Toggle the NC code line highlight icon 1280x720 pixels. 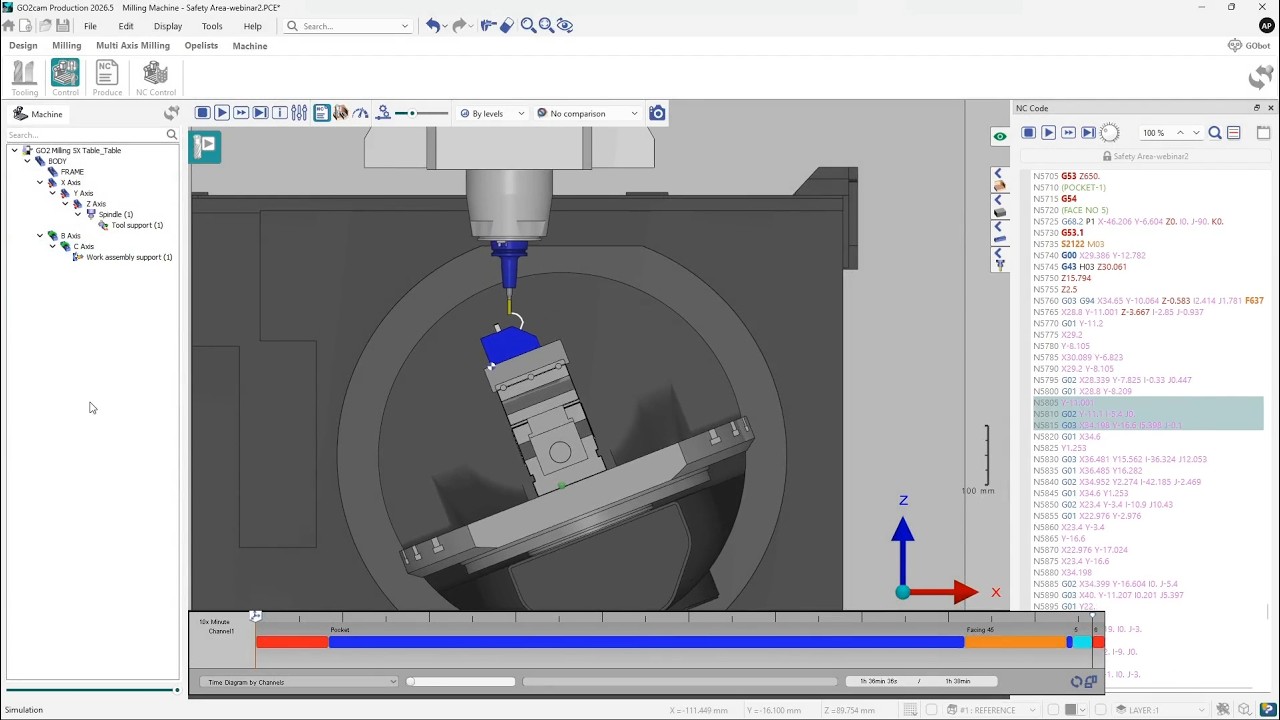point(1234,133)
